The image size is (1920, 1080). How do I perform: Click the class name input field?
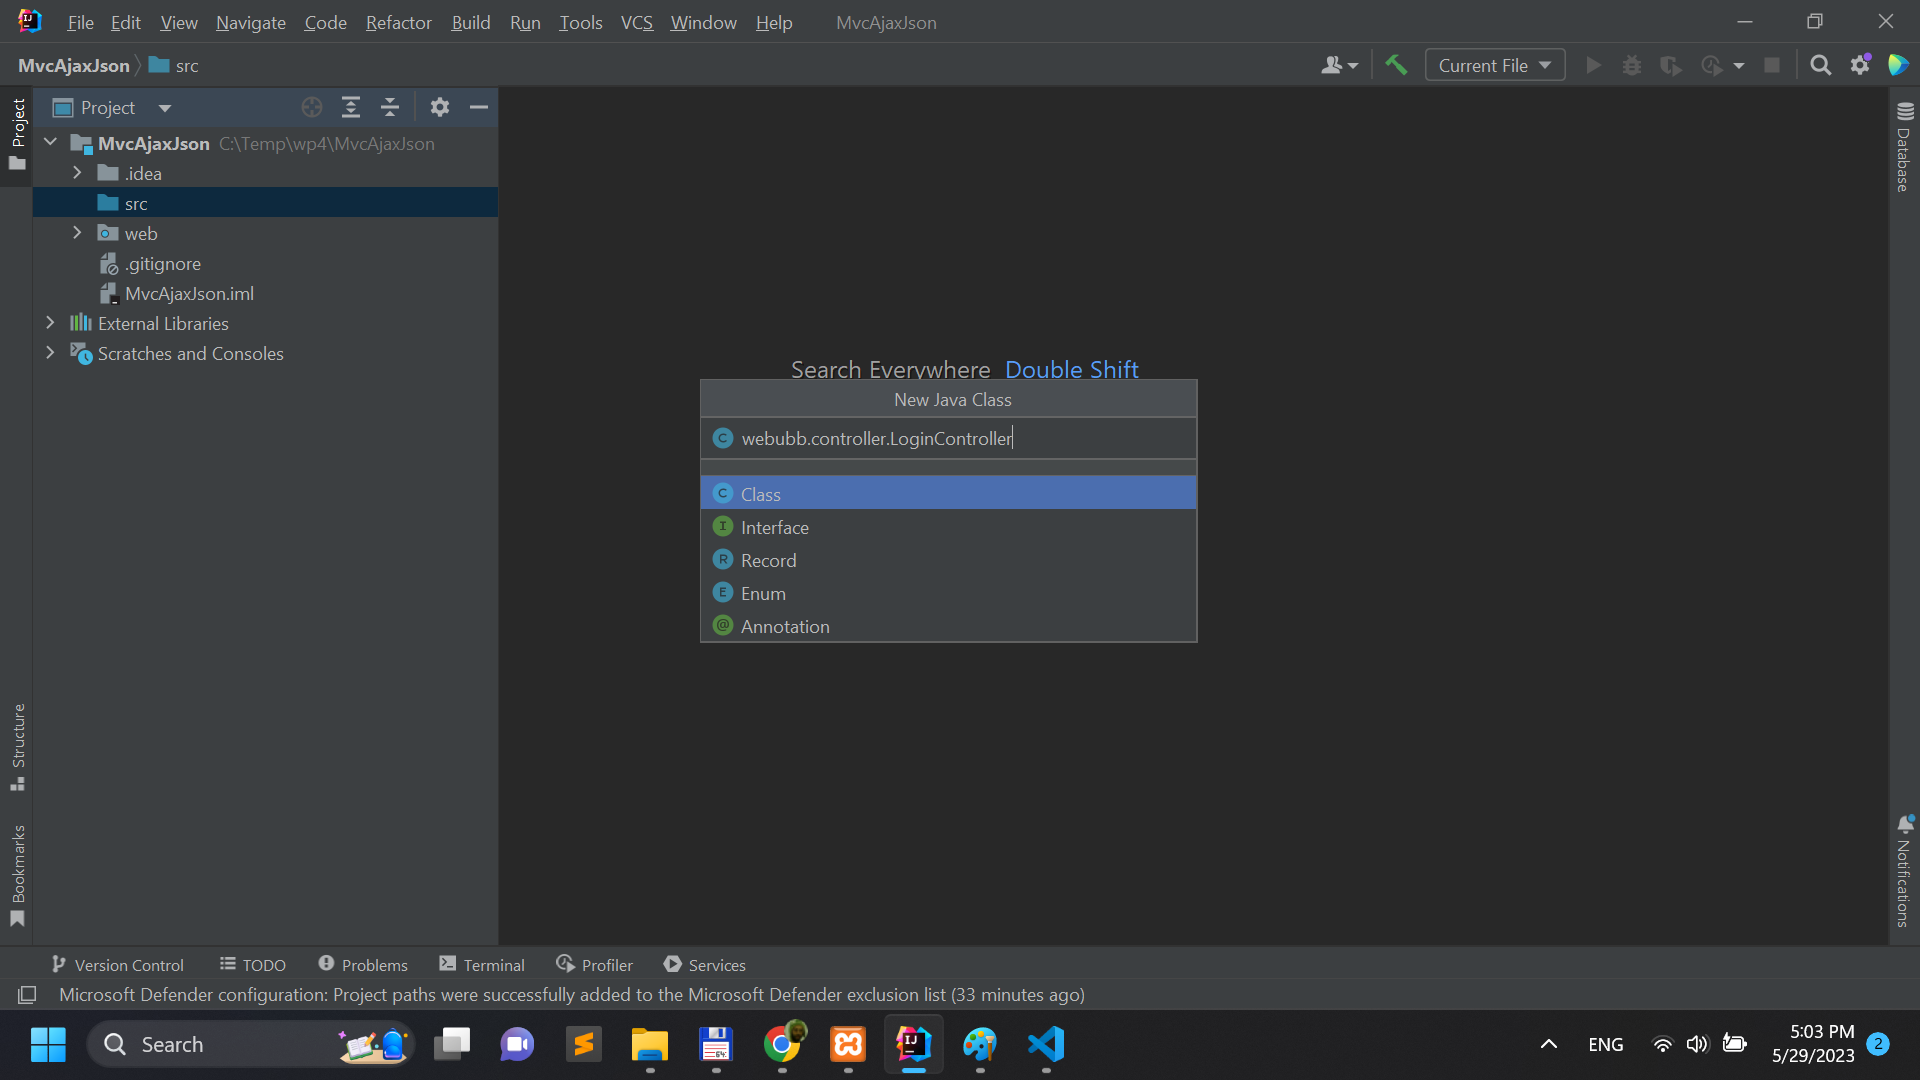tap(948, 438)
